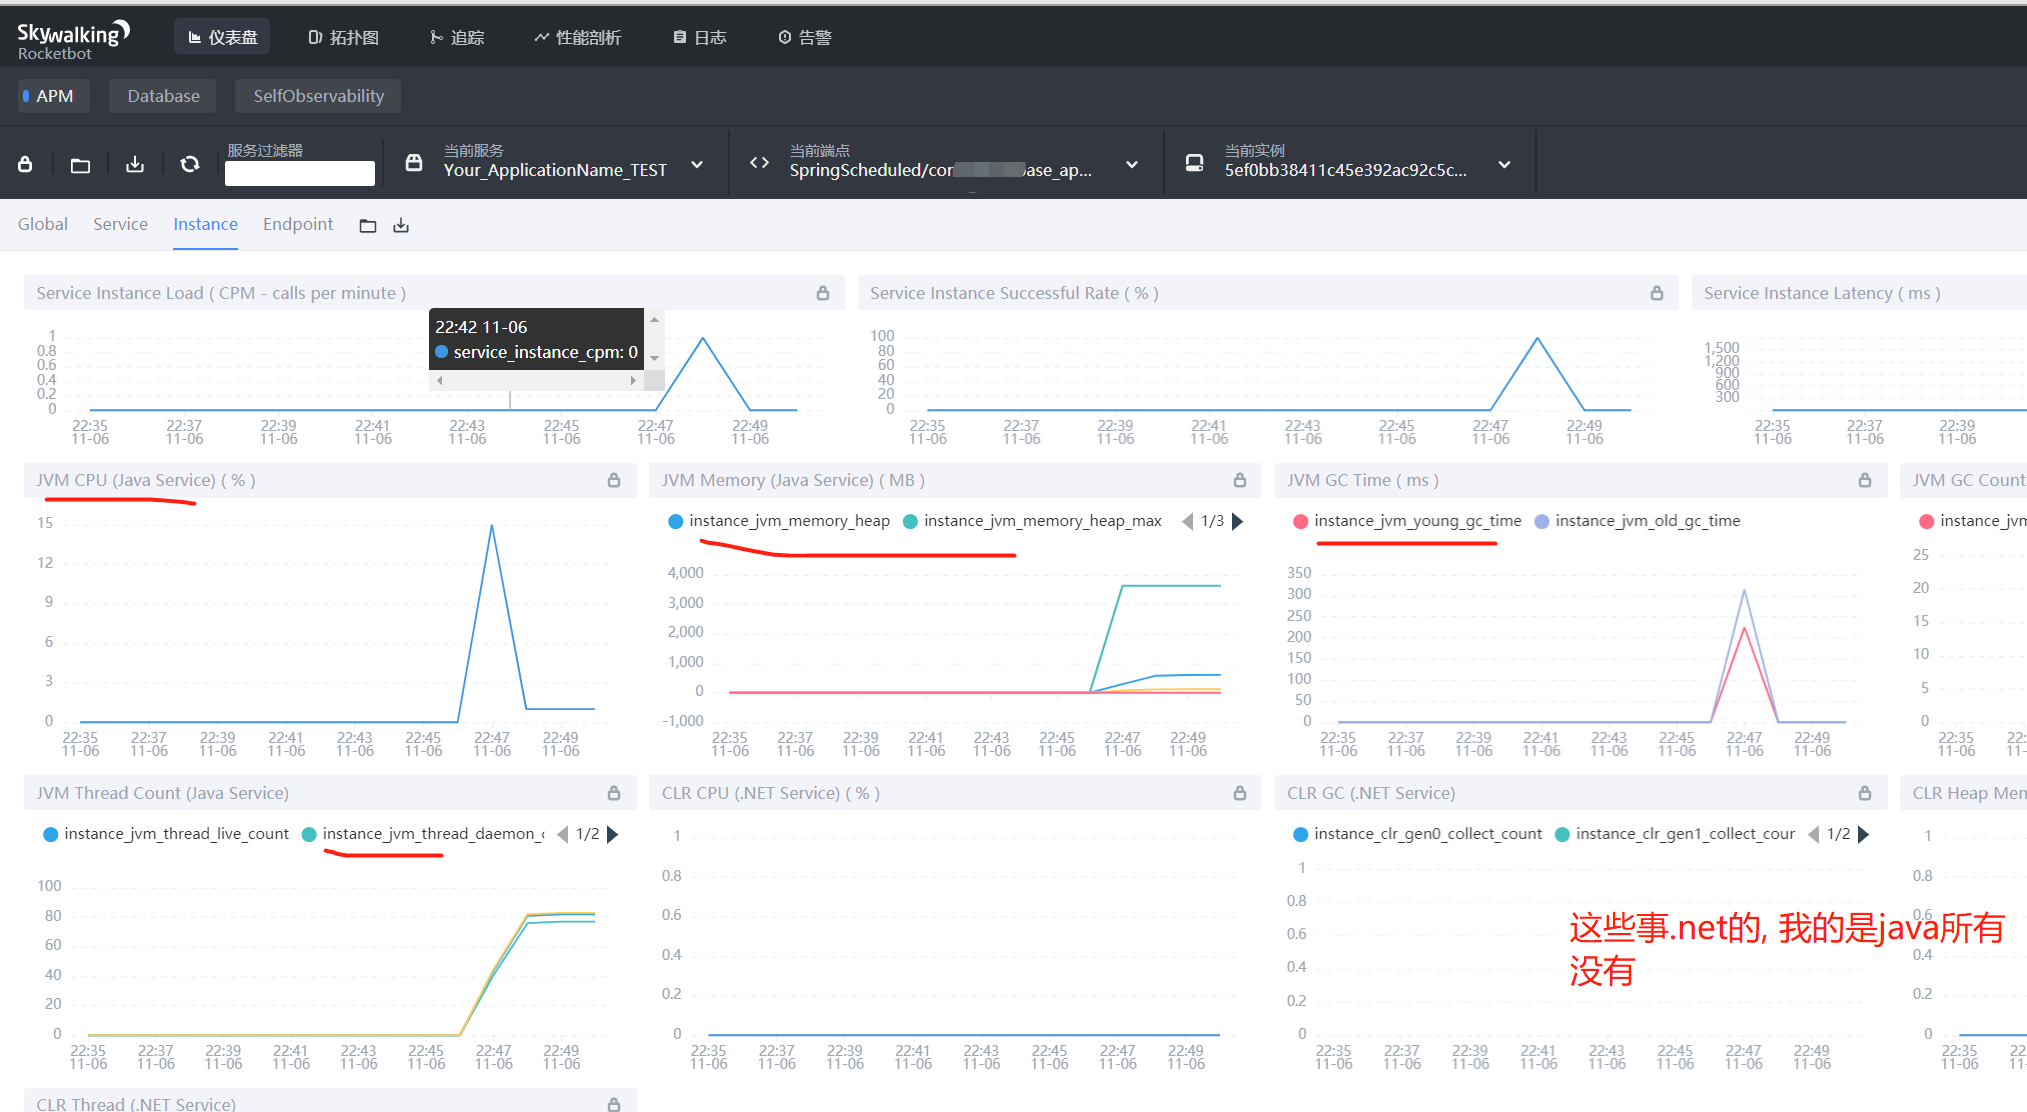Switch to the Endpoint tab
Viewport: 2027px width, 1112px height.
coord(298,224)
